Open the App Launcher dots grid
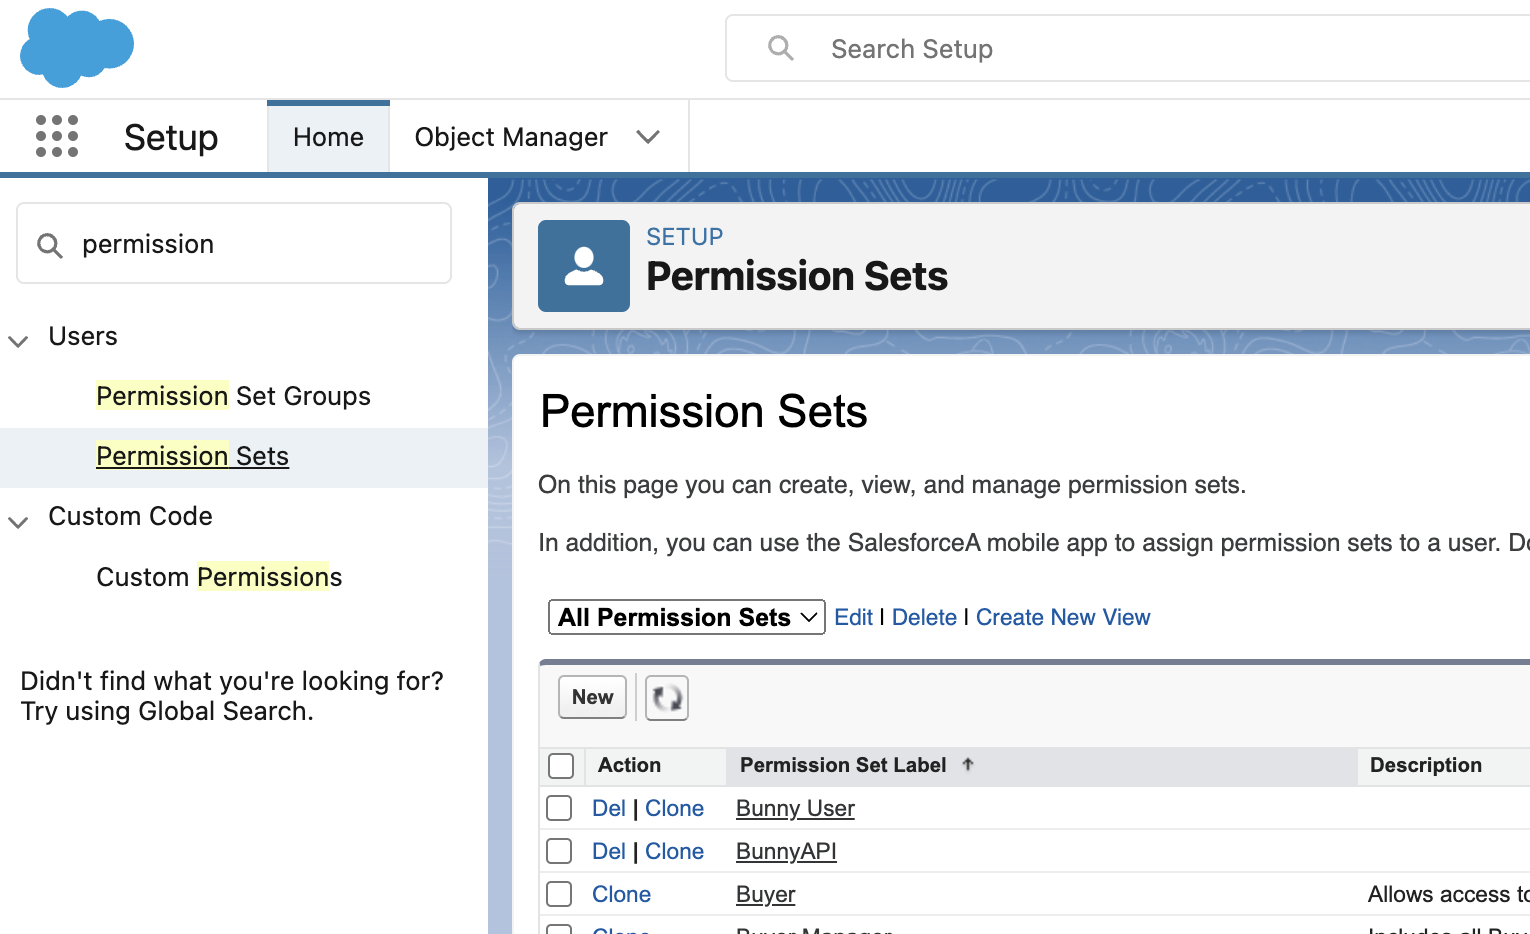The image size is (1530, 934). pos(57,136)
